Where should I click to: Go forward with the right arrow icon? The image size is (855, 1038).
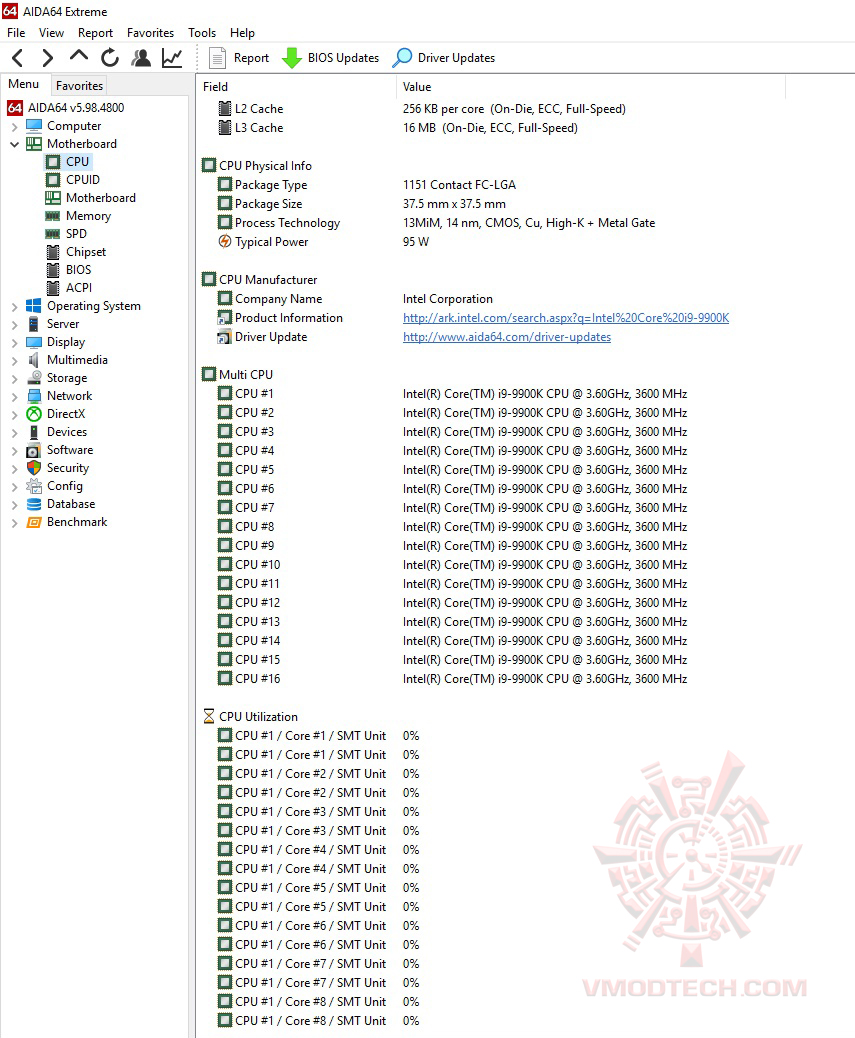[47, 58]
